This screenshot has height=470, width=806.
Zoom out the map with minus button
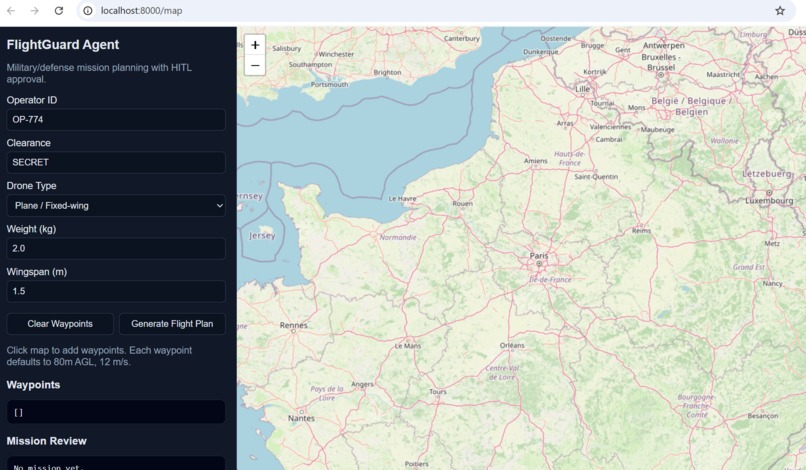(x=255, y=65)
